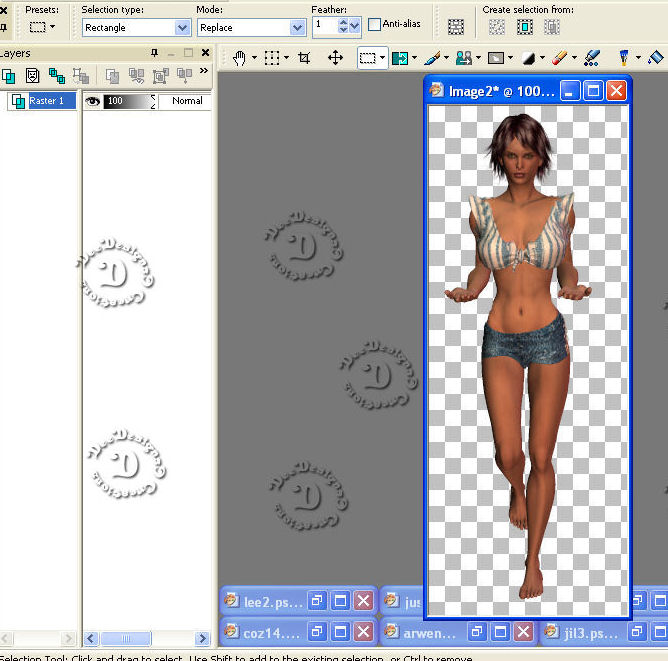Image resolution: width=668 pixels, height=661 pixels.
Task: Select the Eraser tool
Action: tap(559, 58)
